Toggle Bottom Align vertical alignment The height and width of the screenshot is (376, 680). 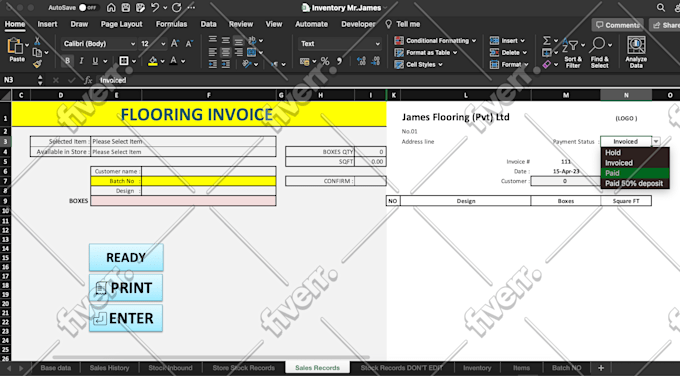239,41
